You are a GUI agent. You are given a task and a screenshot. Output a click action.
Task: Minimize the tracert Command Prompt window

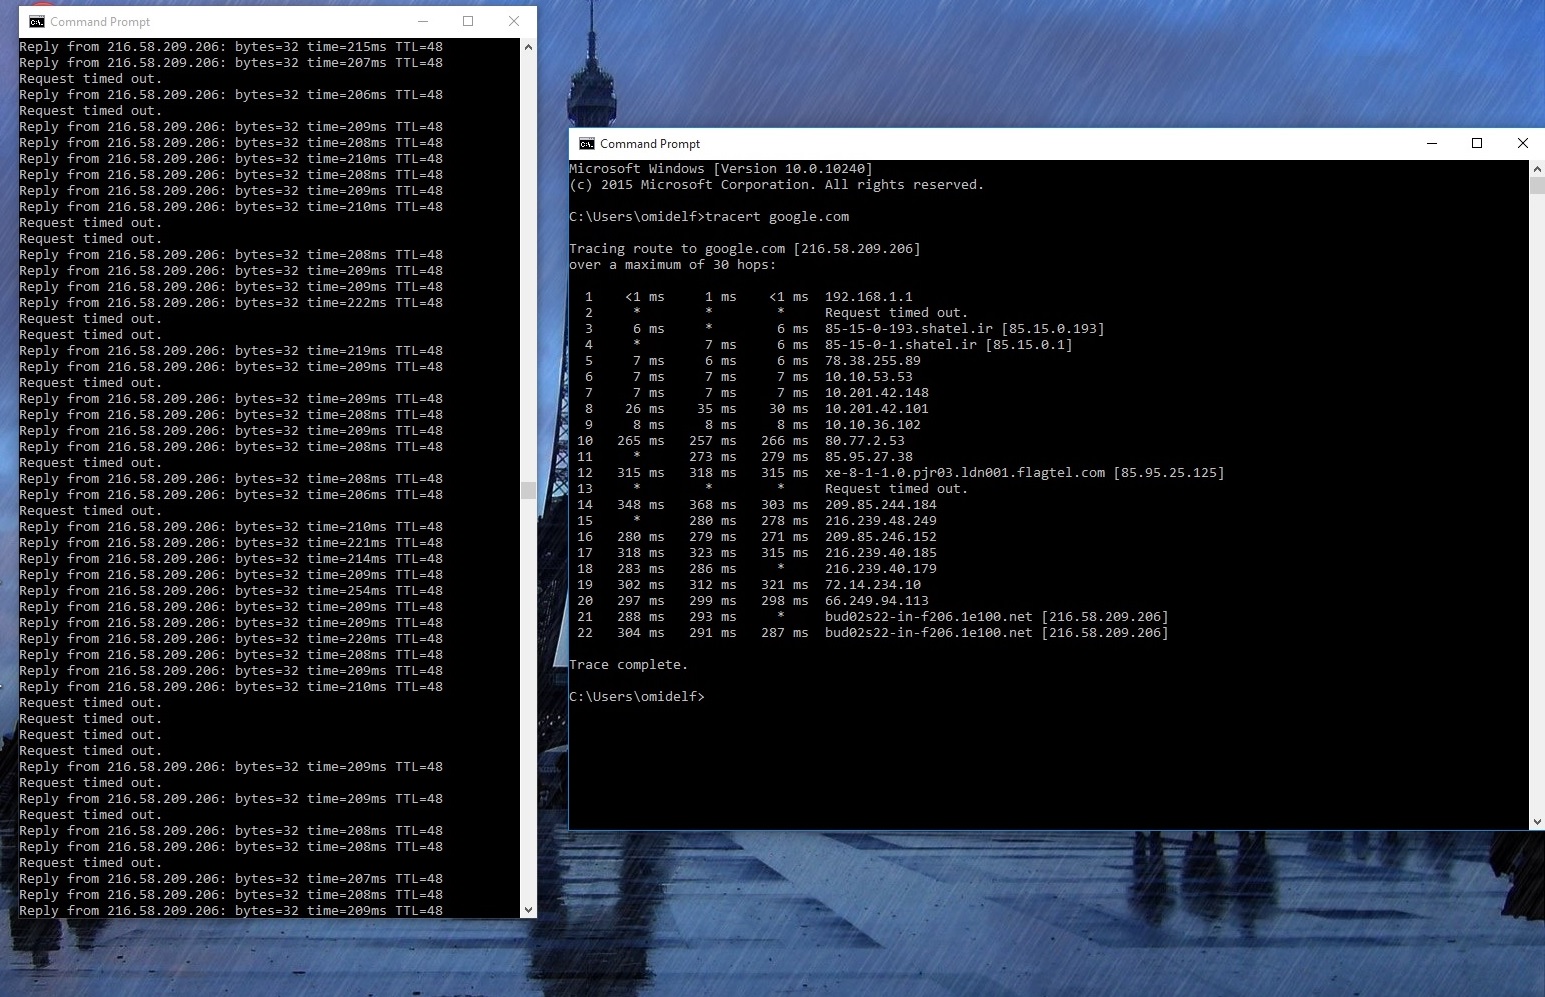(1432, 143)
